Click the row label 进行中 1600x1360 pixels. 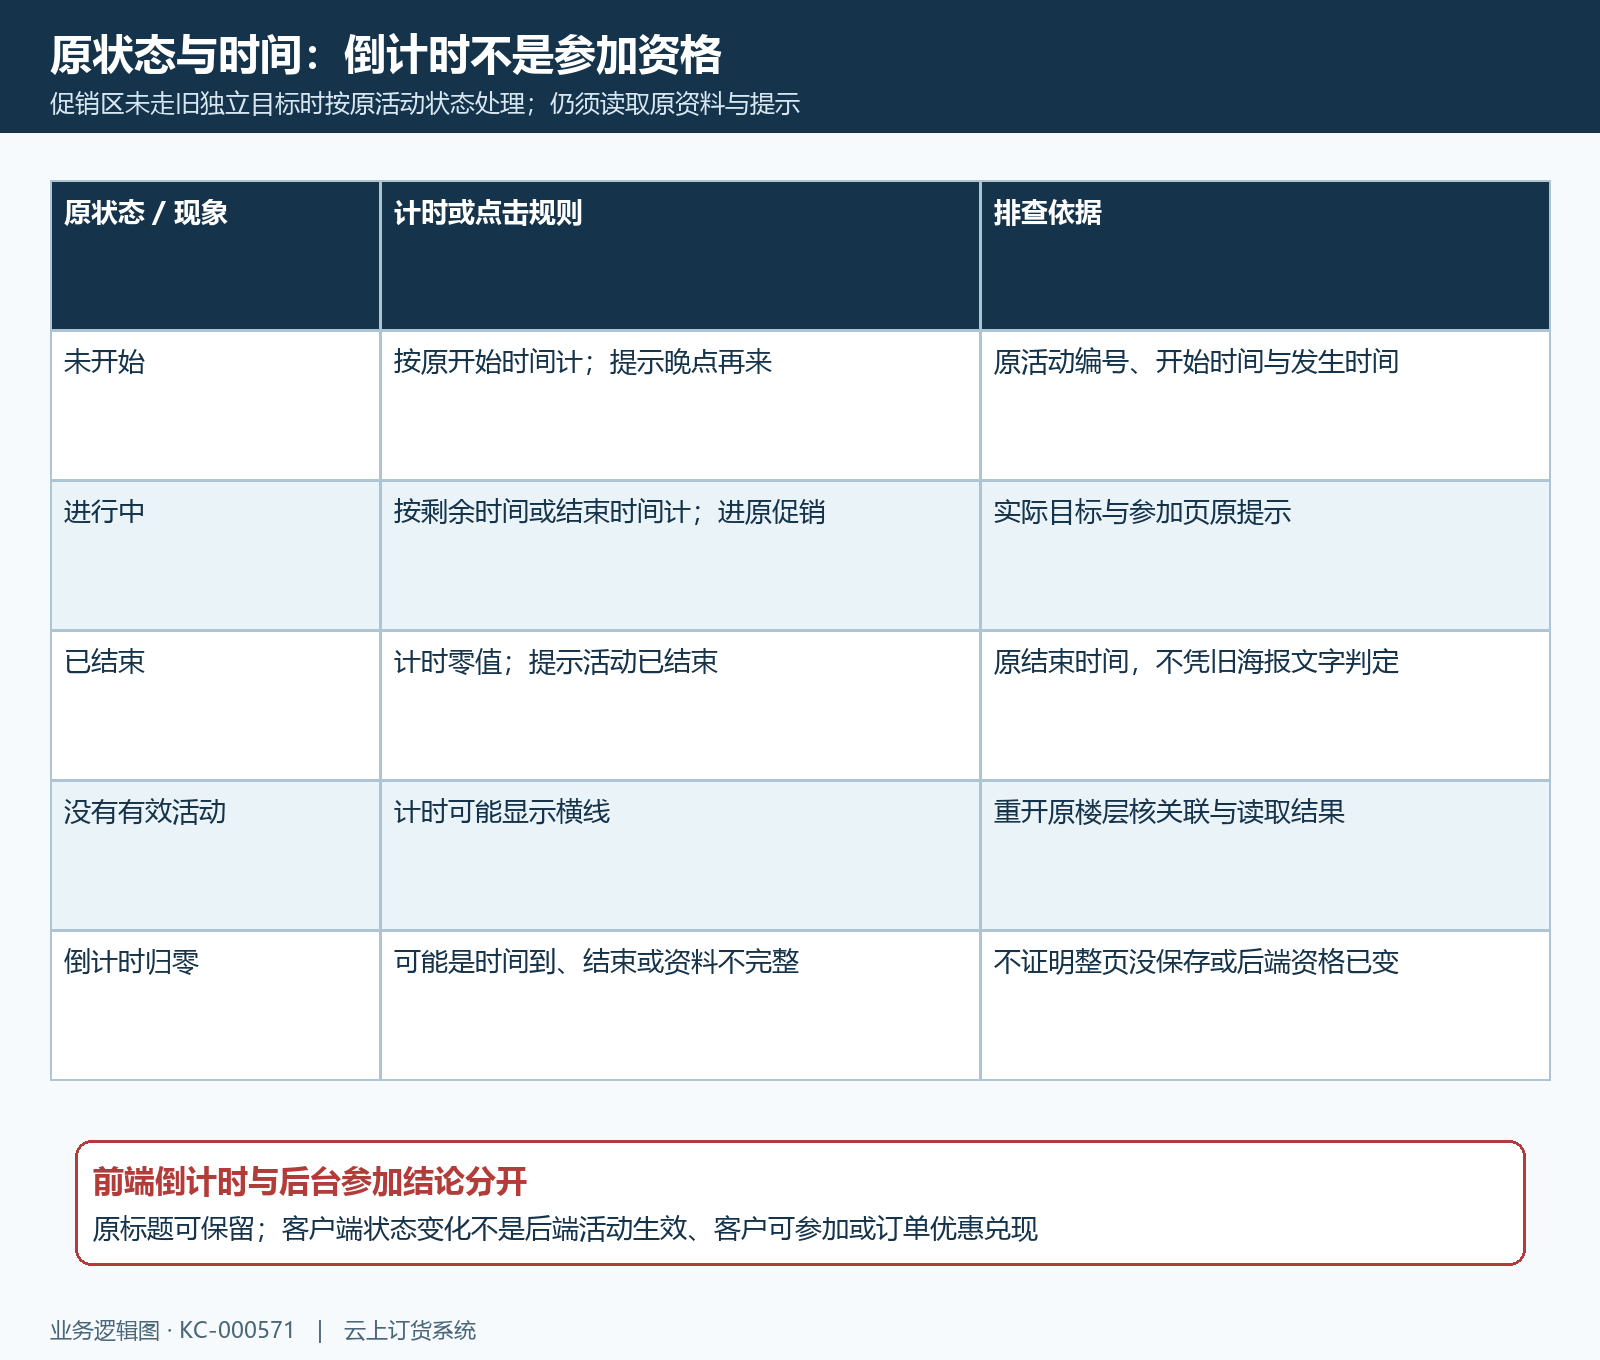pyautogui.click(x=216, y=555)
